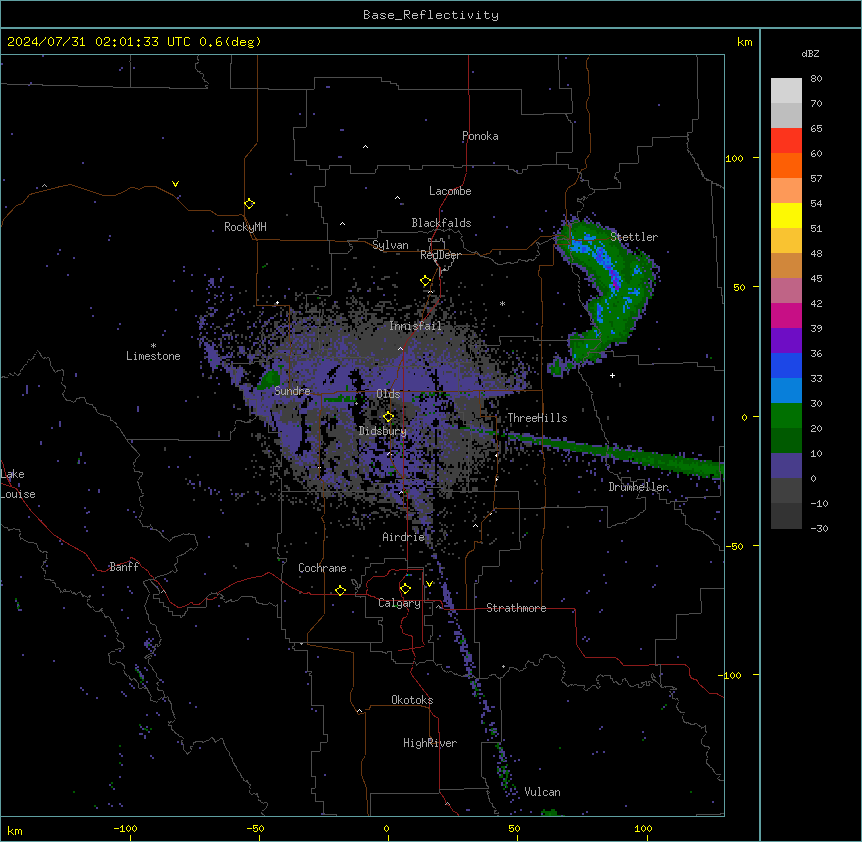The width and height of the screenshot is (862, 842).
Task: Click the bottom axis -100 tick label
Action: pos(125,828)
